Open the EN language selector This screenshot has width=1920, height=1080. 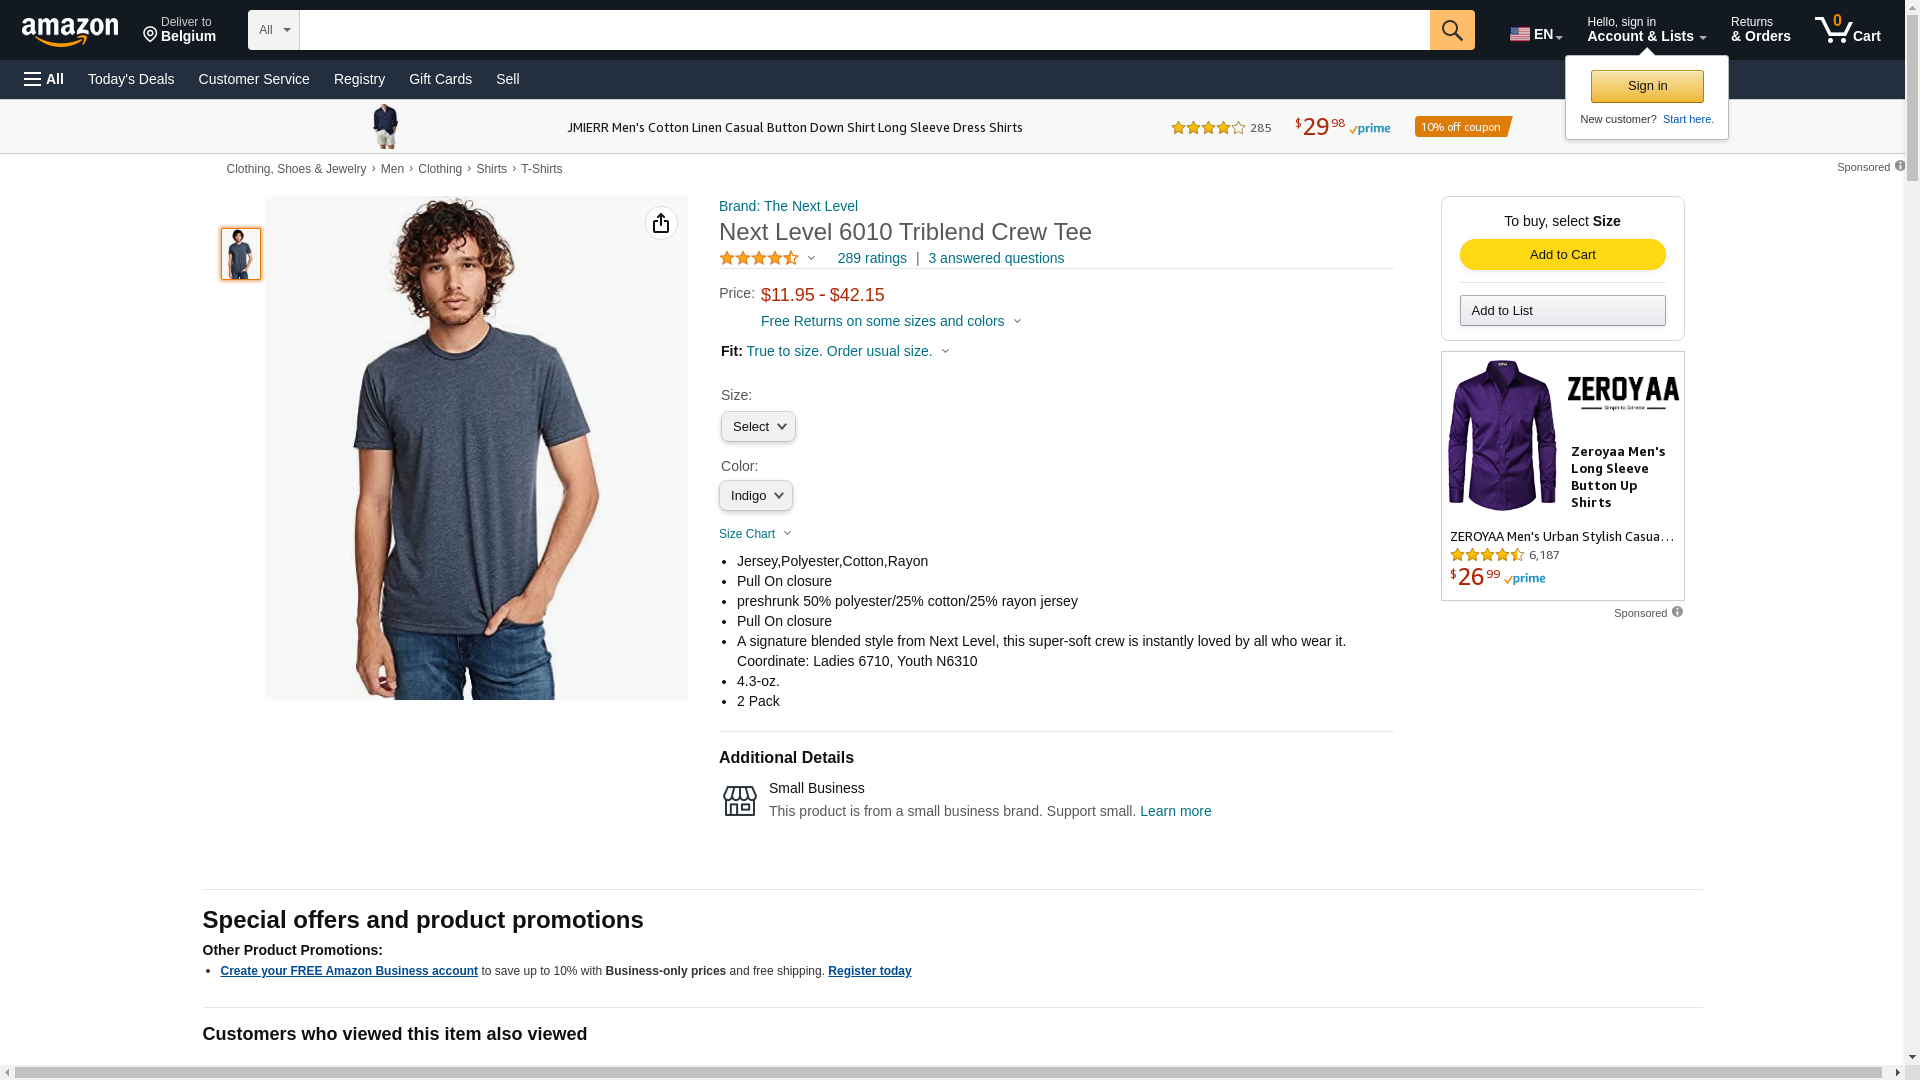click(x=1535, y=34)
